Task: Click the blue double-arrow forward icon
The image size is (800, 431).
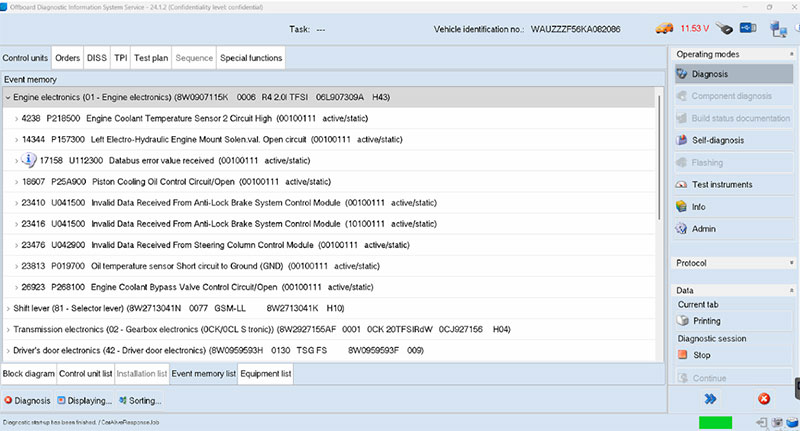Action: point(711,399)
